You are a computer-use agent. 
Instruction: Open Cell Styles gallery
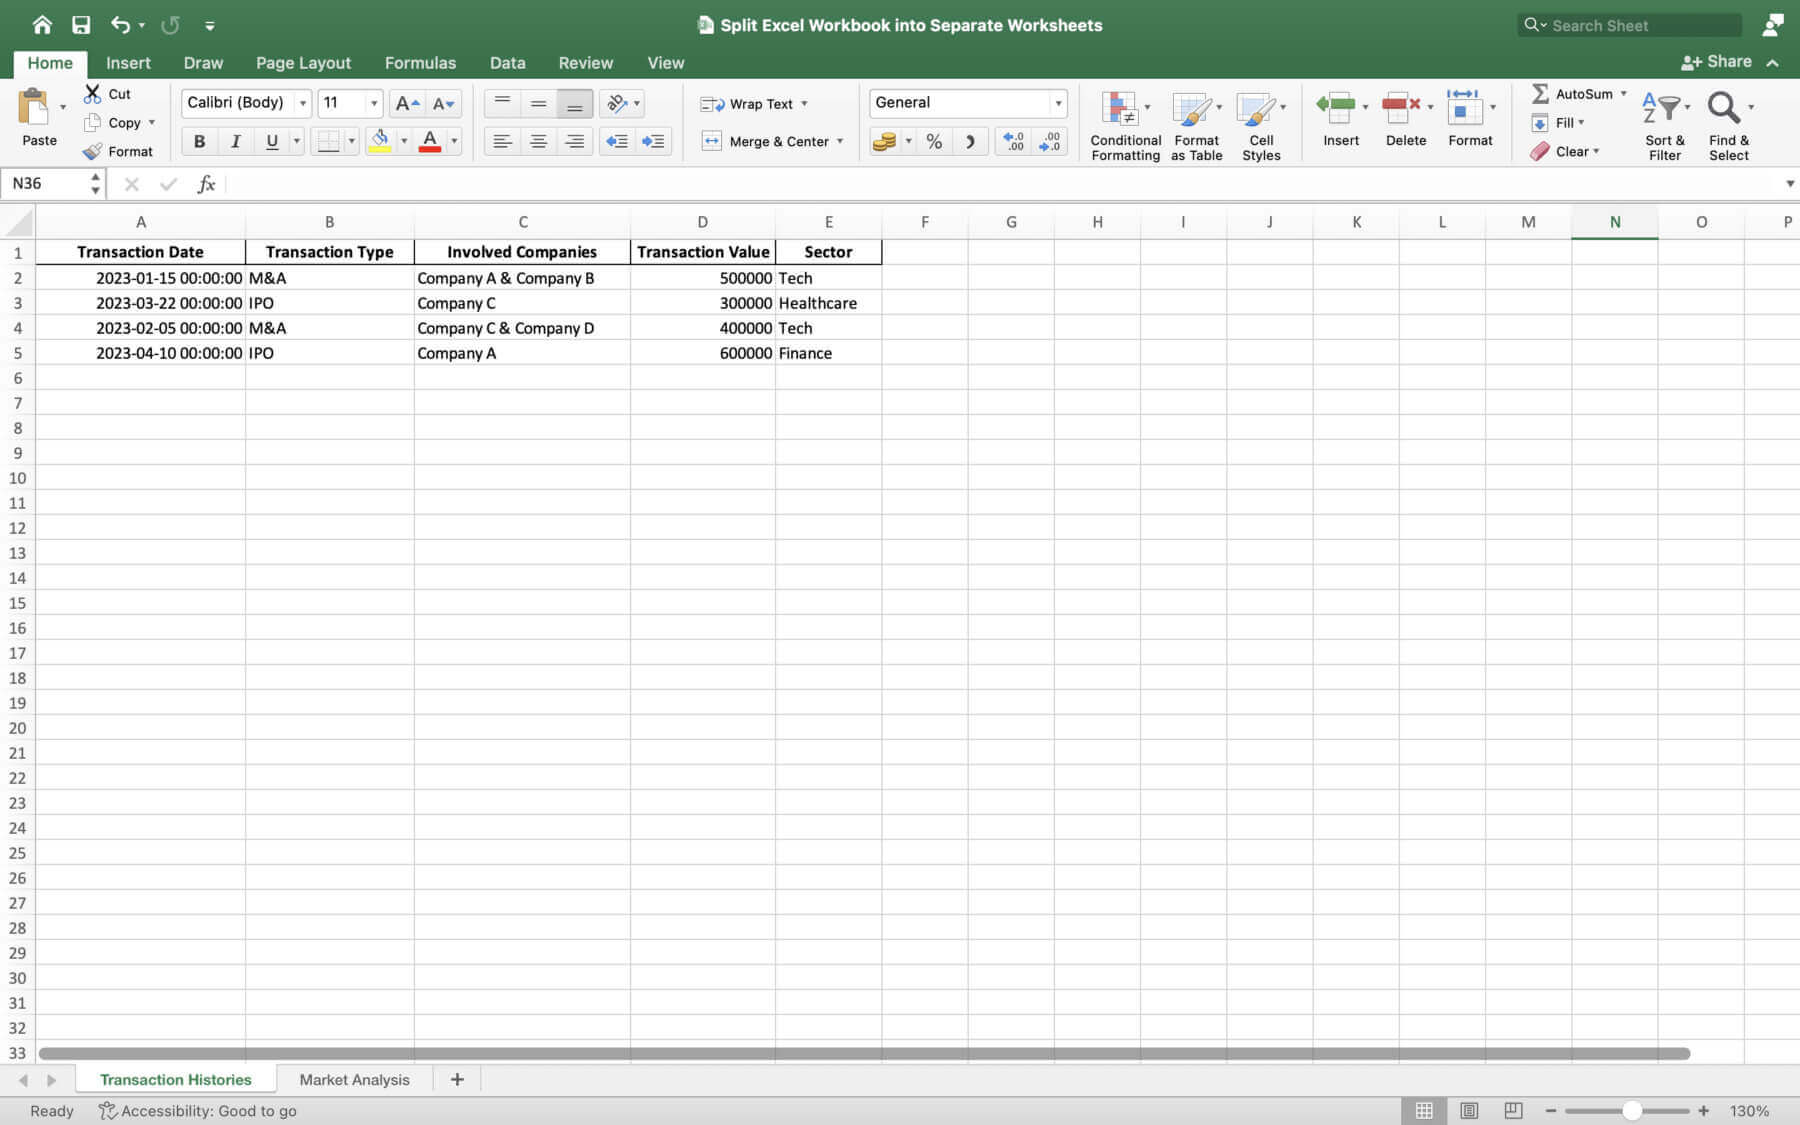(x=1261, y=125)
